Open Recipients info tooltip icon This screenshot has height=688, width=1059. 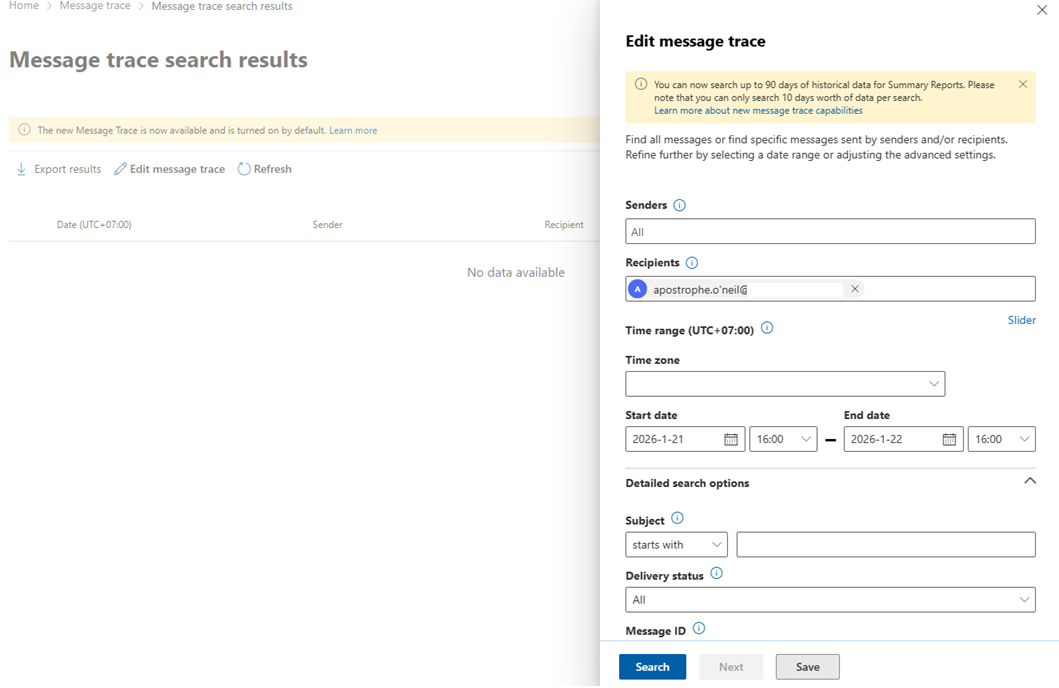click(x=692, y=263)
